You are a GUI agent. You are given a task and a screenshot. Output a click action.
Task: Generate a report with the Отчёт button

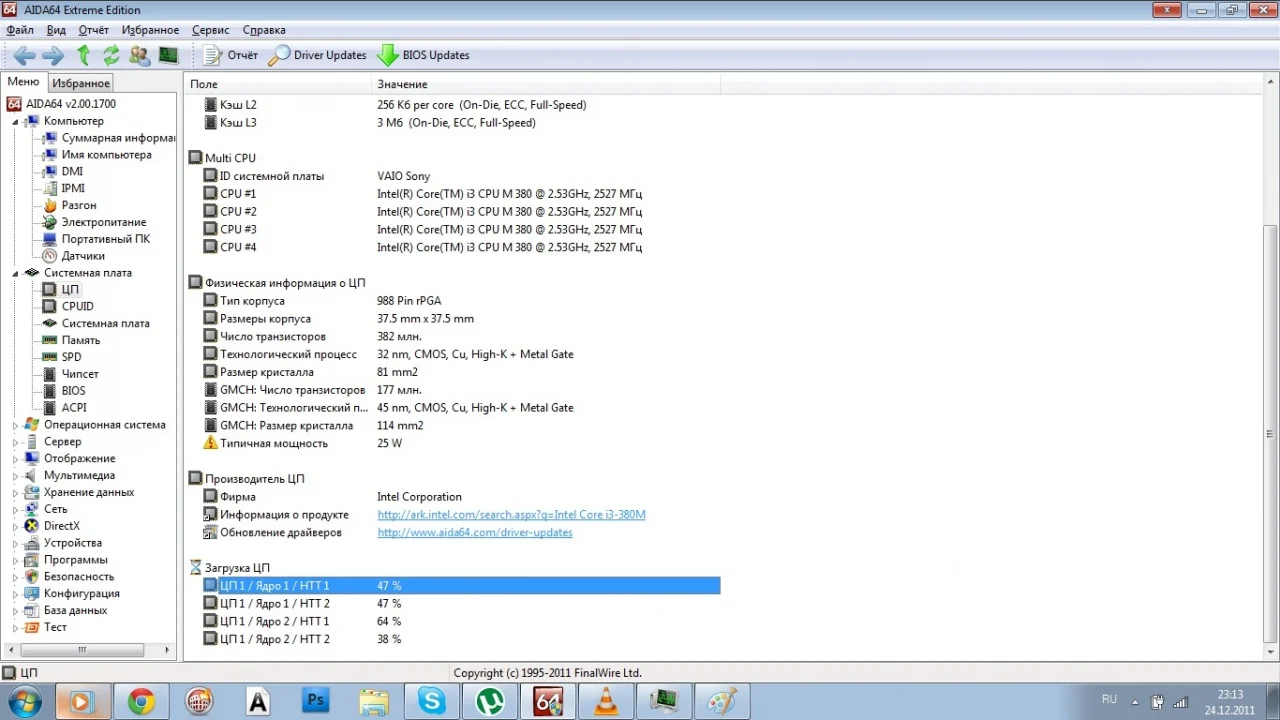pos(232,56)
